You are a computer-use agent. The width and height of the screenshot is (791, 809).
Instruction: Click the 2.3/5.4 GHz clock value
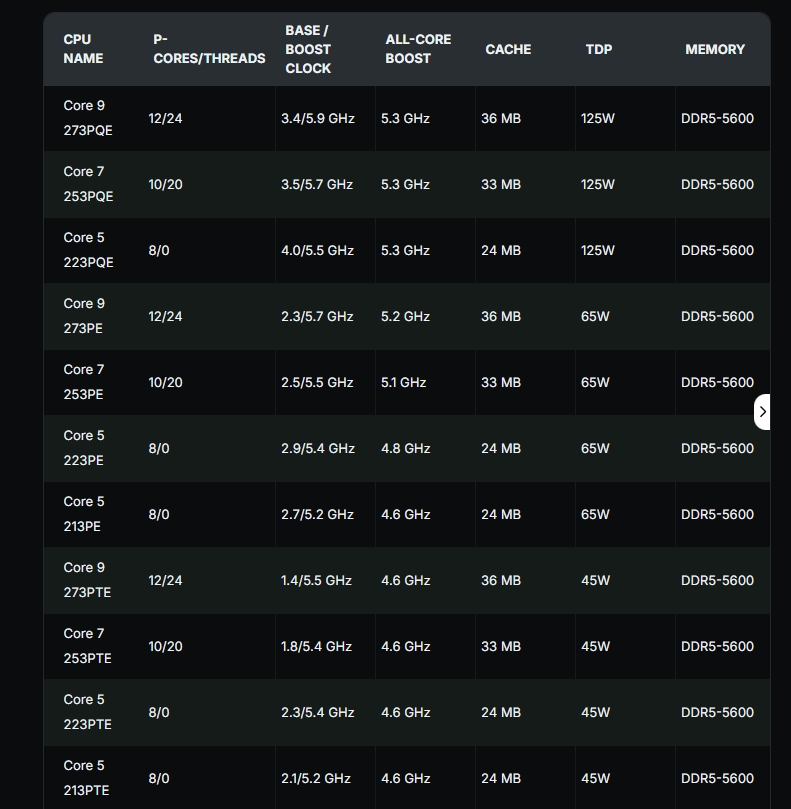pyautogui.click(x=318, y=713)
